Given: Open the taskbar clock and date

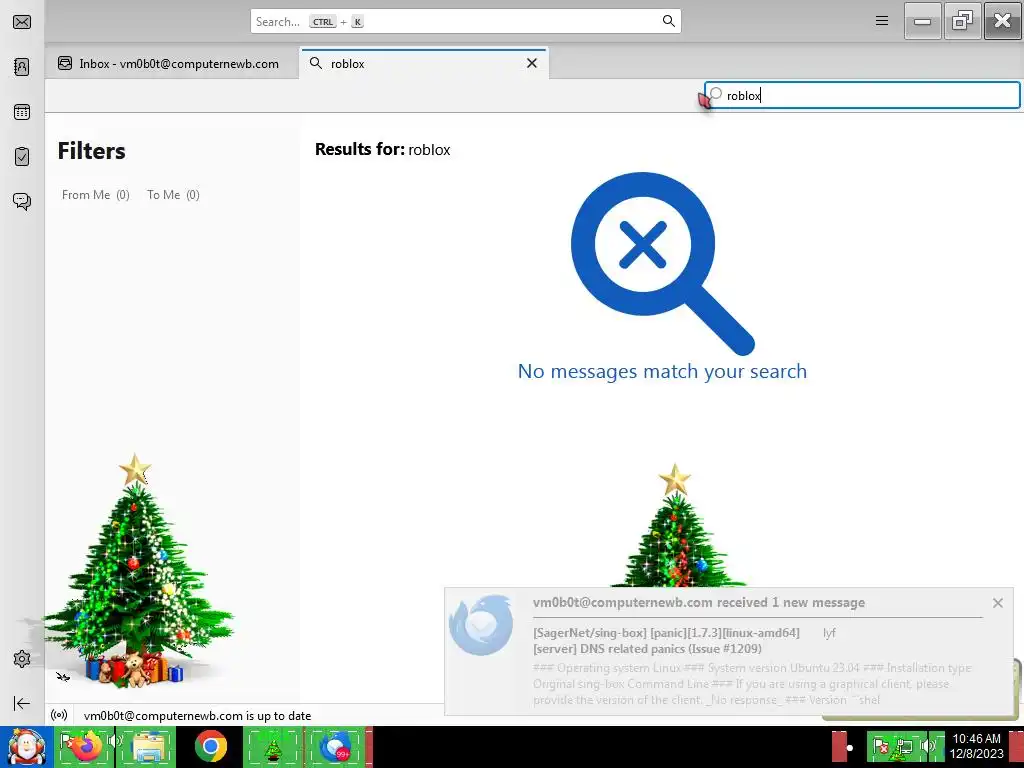Looking at the screenshot, I should (976, 746).
